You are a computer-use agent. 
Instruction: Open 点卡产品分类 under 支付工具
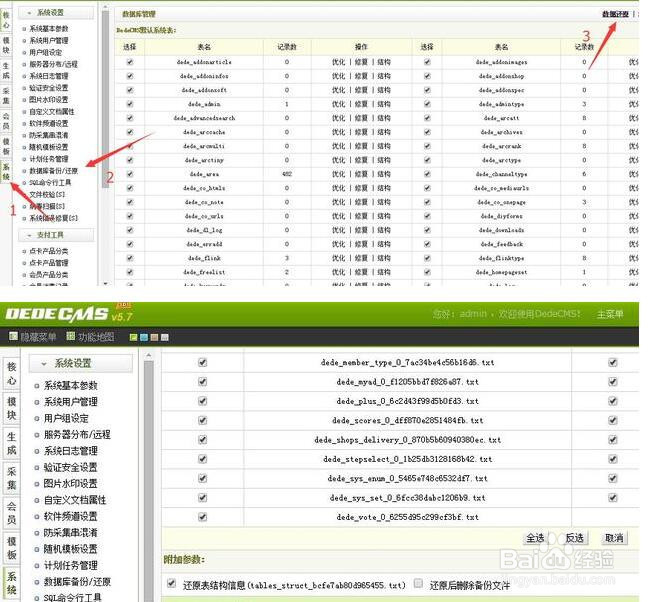(x=49, y=251)
